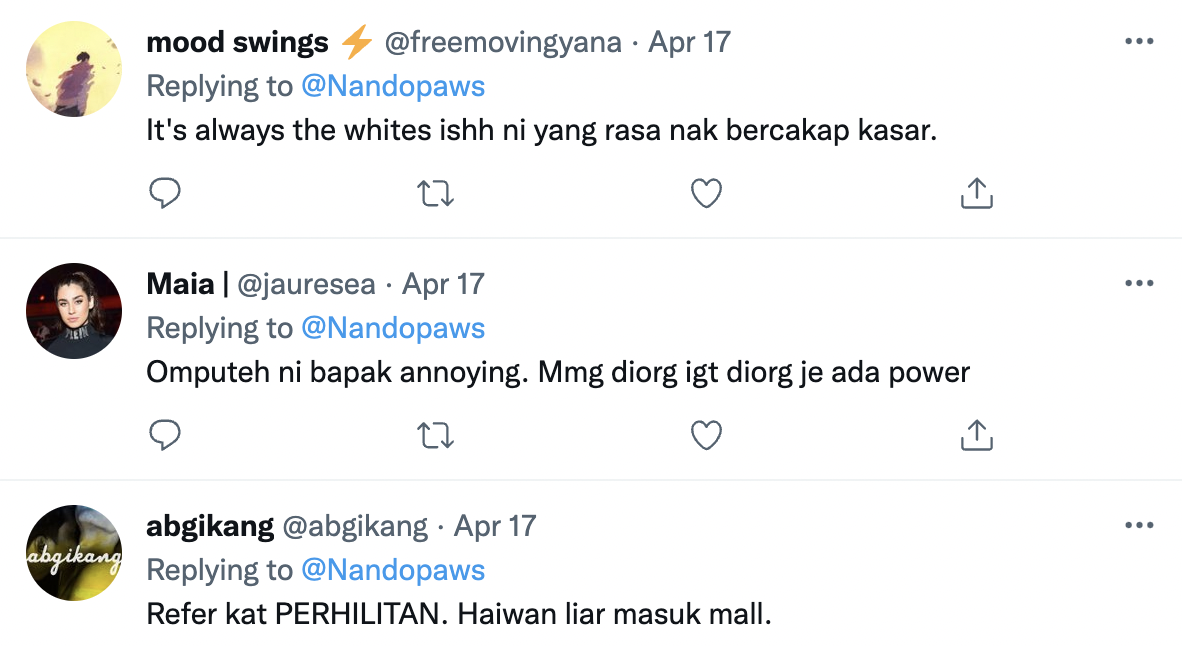The image size is (1182, 646).
Task: Open @Nandopaws link in mood swings reply
Action: [x=393, y=86]
